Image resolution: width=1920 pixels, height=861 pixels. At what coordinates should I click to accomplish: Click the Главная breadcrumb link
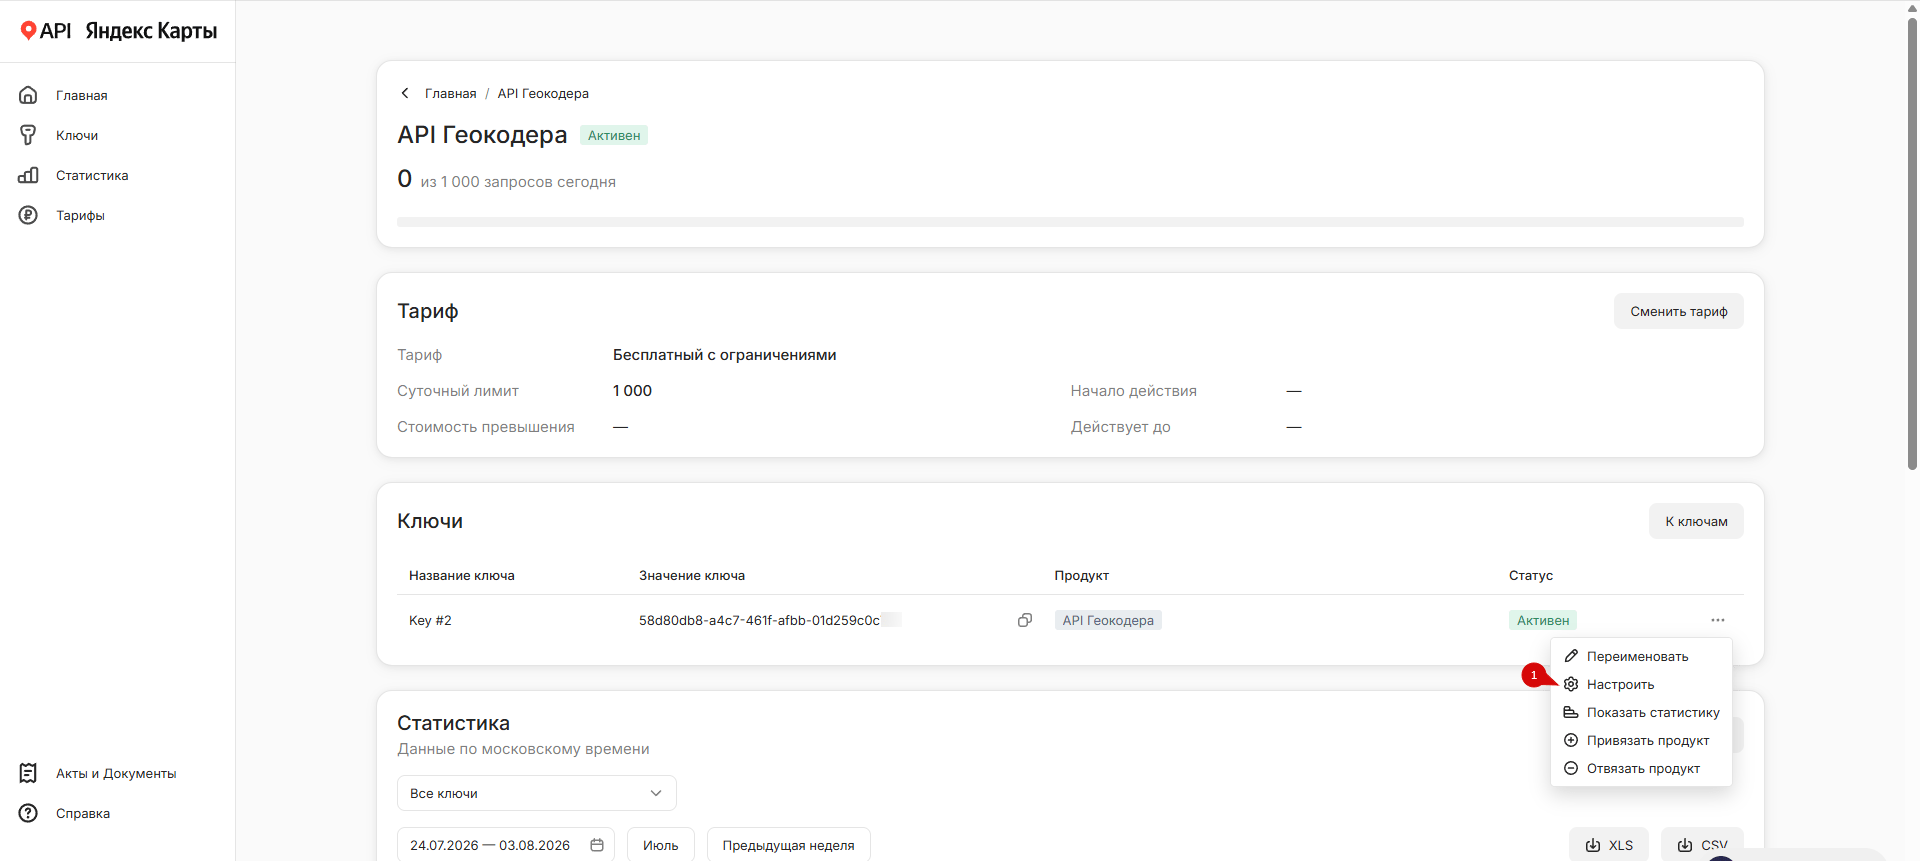(451, 93)
